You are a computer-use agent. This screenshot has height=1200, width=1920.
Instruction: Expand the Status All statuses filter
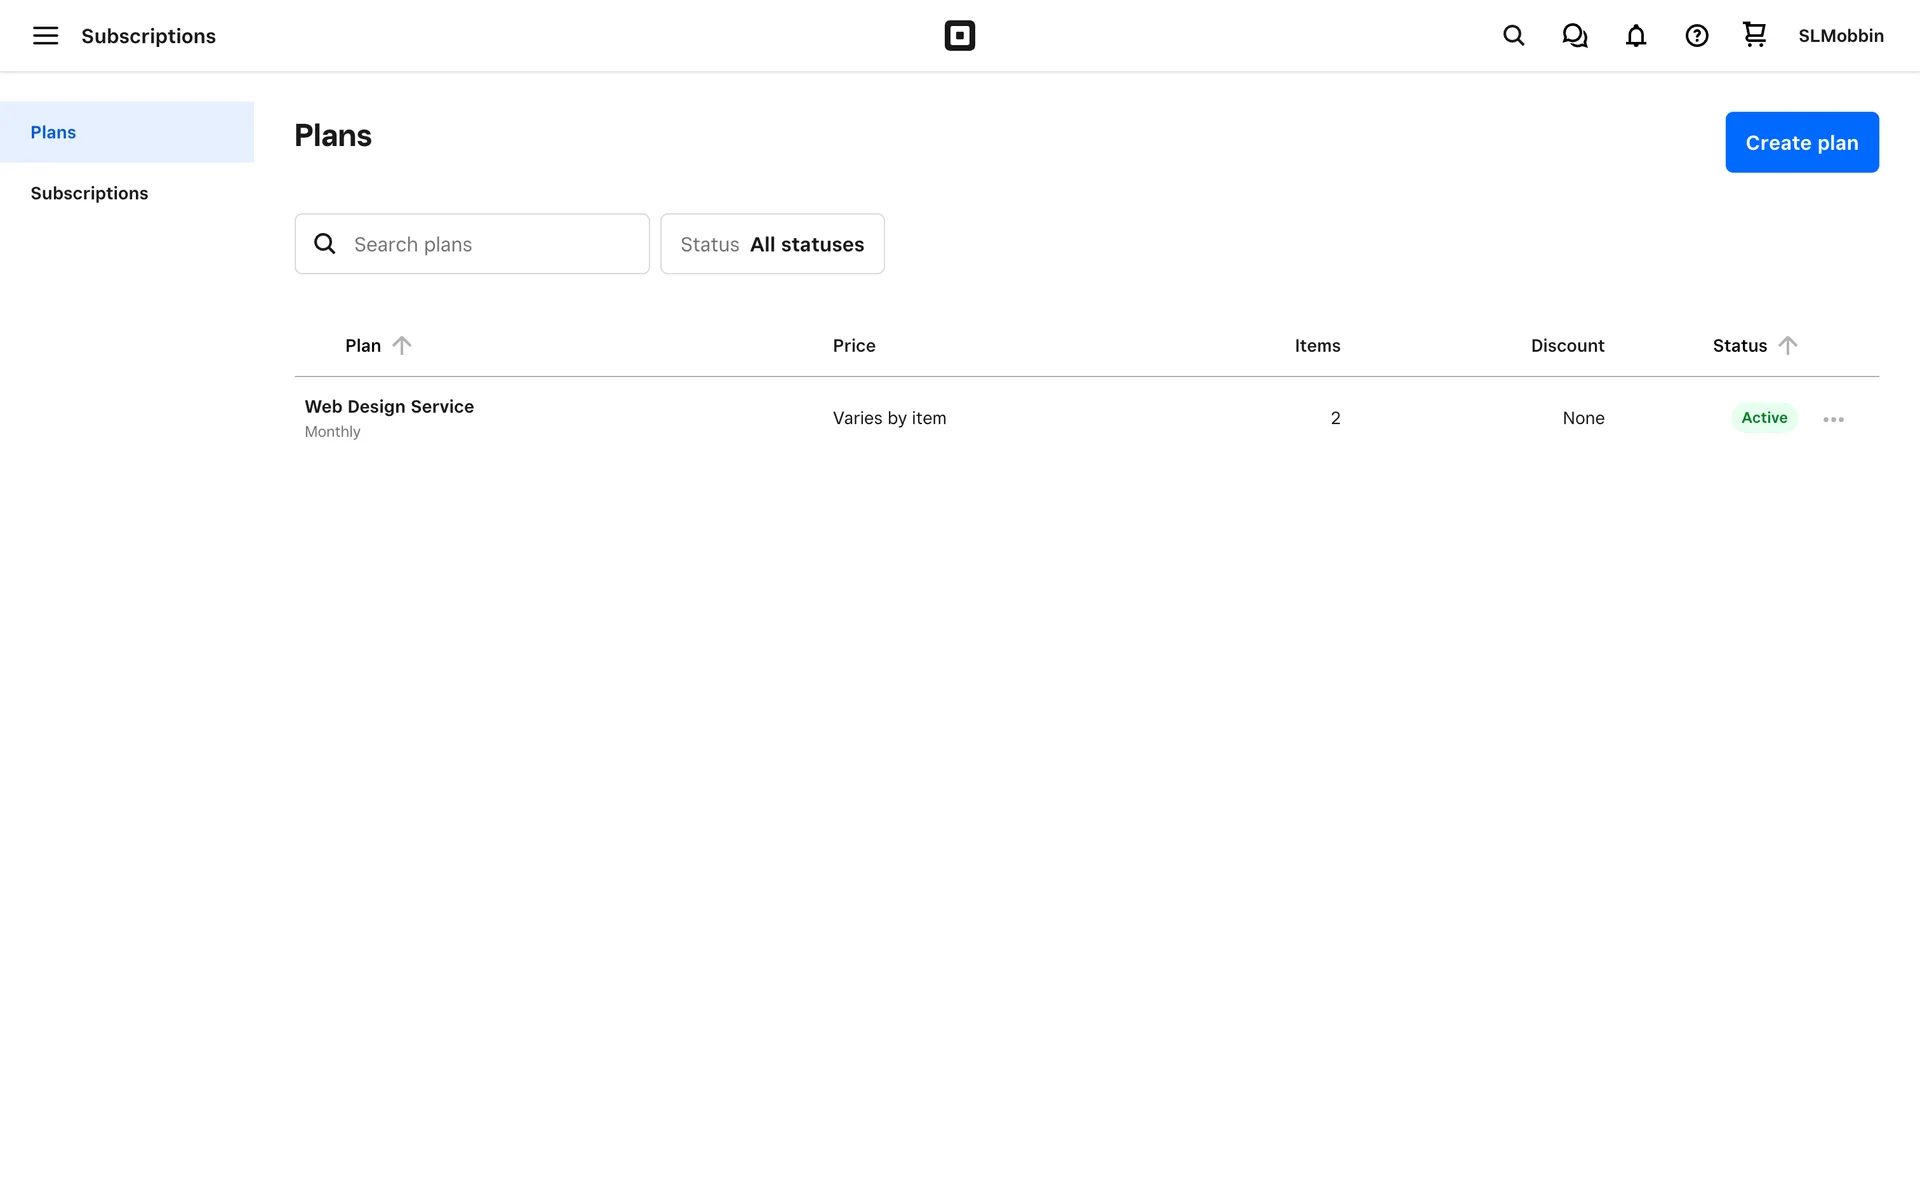771,244
